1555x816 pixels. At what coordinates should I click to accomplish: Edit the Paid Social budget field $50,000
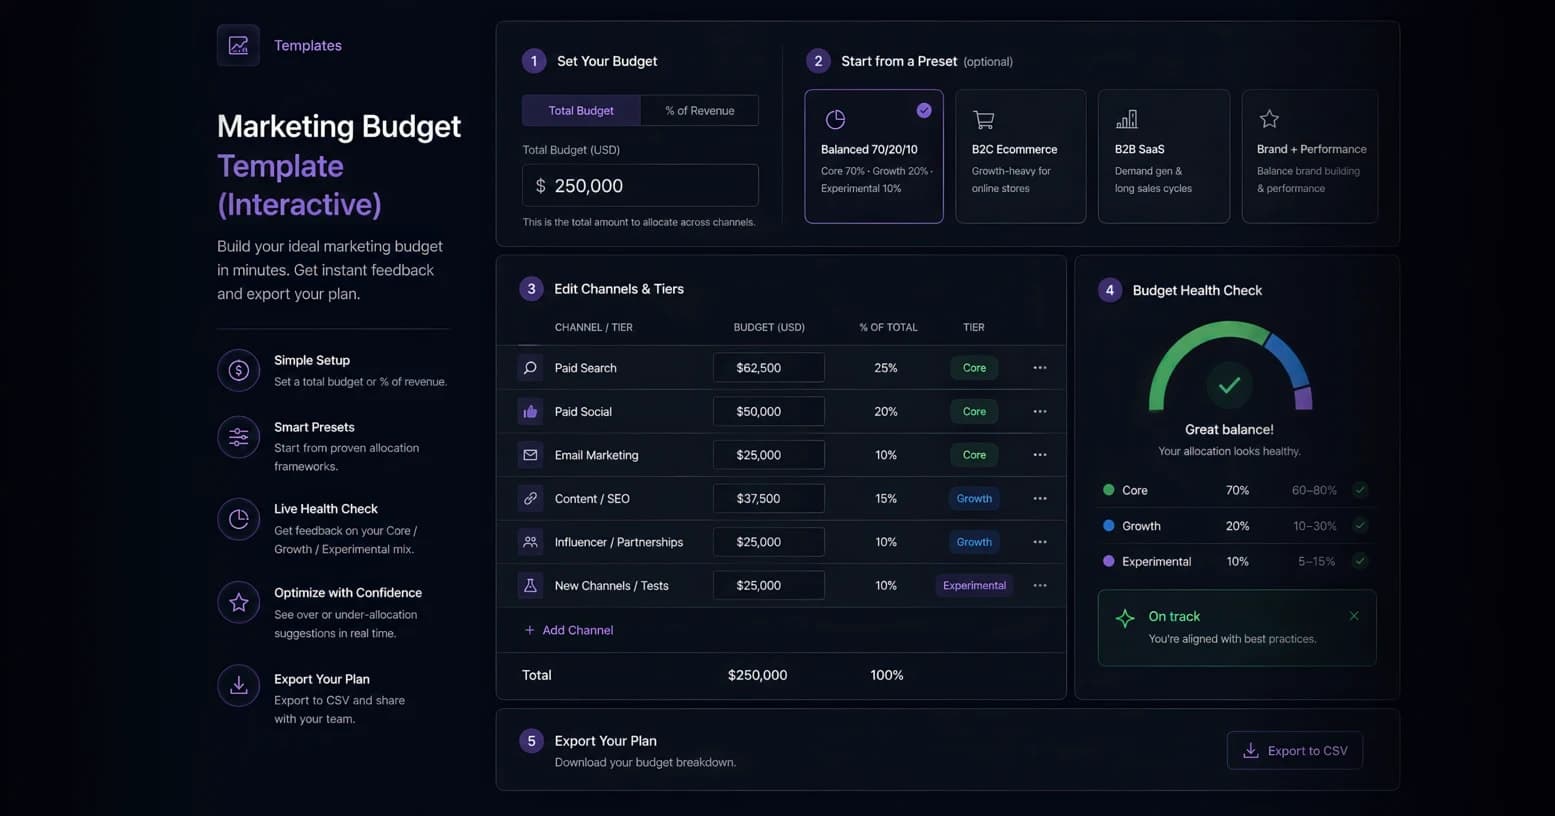point(769,411)
